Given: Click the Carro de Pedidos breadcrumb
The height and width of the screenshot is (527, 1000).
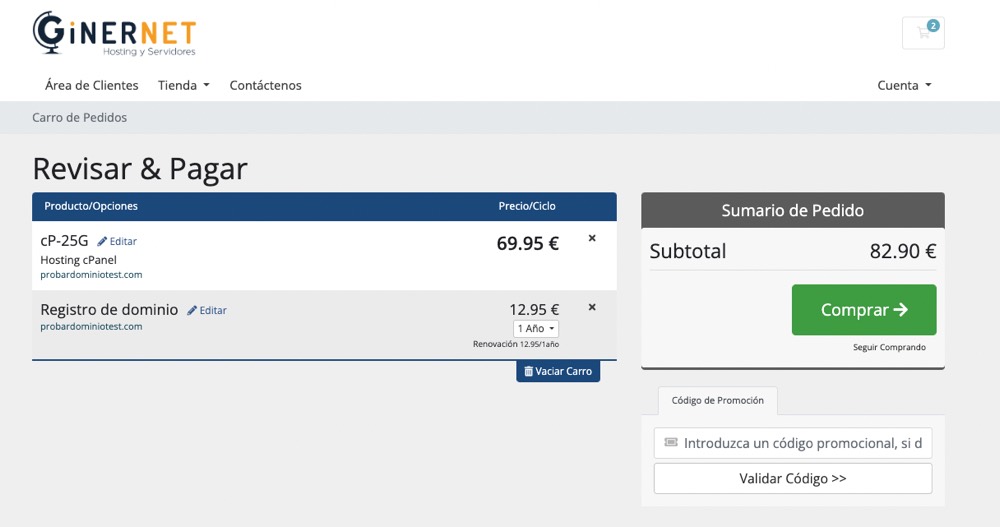Looking at the screenshot, I should [80, 117].
